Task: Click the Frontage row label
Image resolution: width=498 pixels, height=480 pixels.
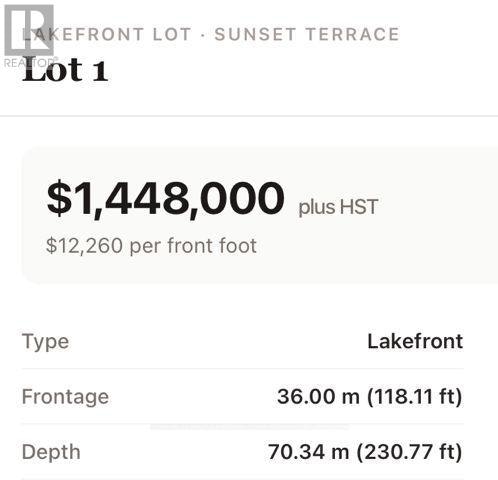Action: click(65, 397)
